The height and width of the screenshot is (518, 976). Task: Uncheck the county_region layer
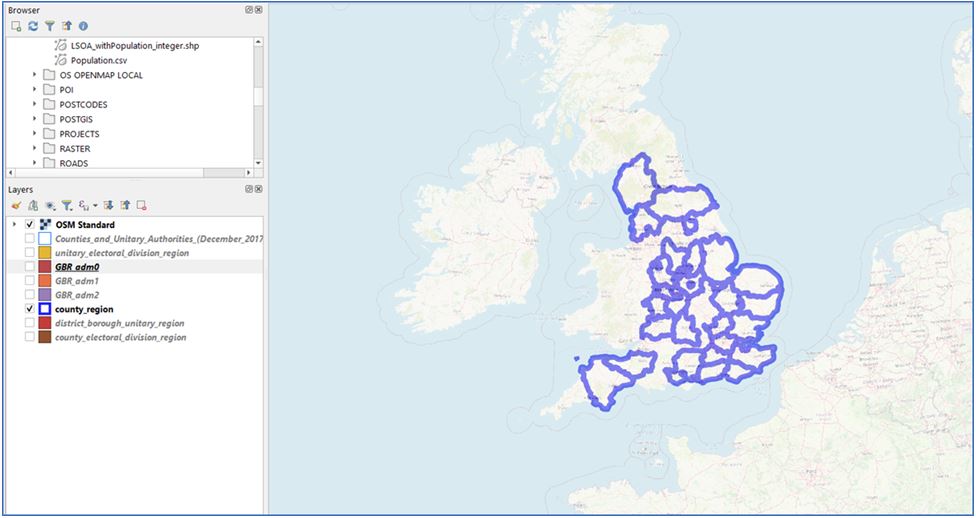tap(29, 309)
